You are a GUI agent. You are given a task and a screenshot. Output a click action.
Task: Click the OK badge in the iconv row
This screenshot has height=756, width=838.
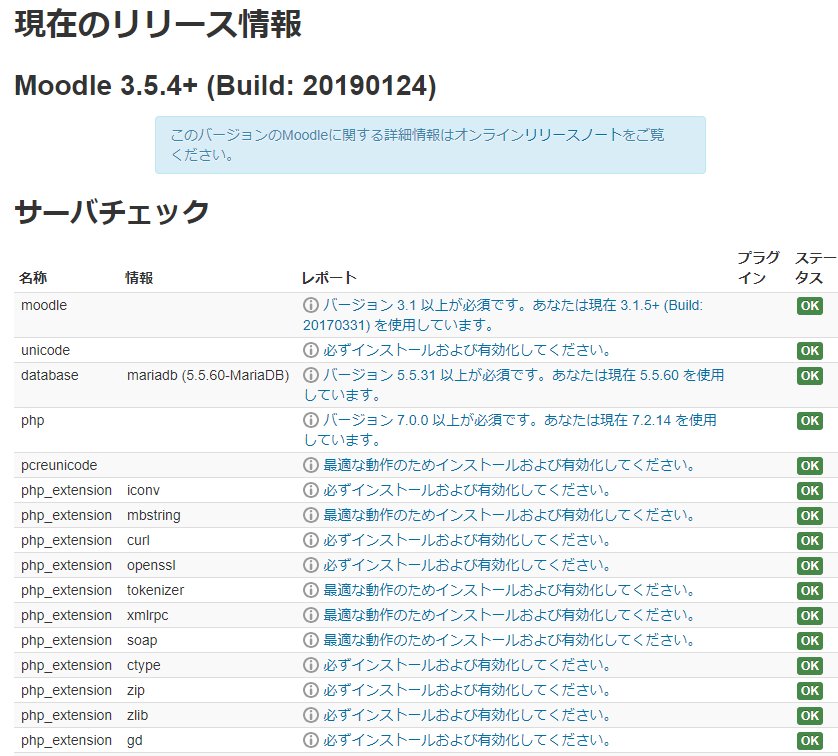(x=810, y=490)
